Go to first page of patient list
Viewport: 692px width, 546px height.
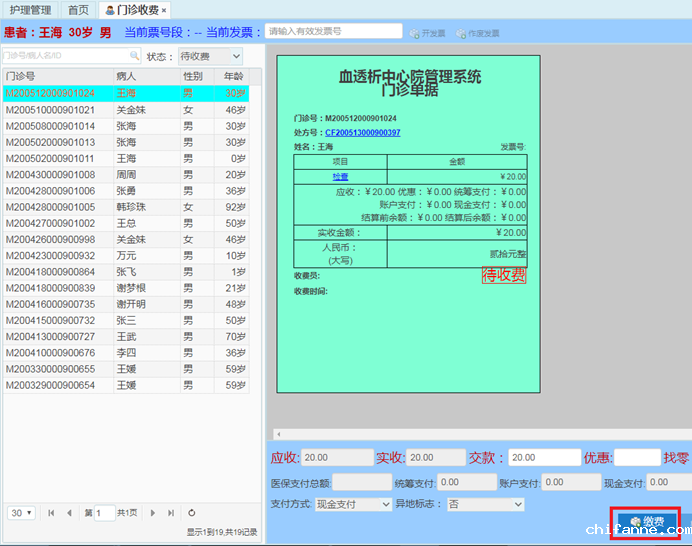point(51,513)
